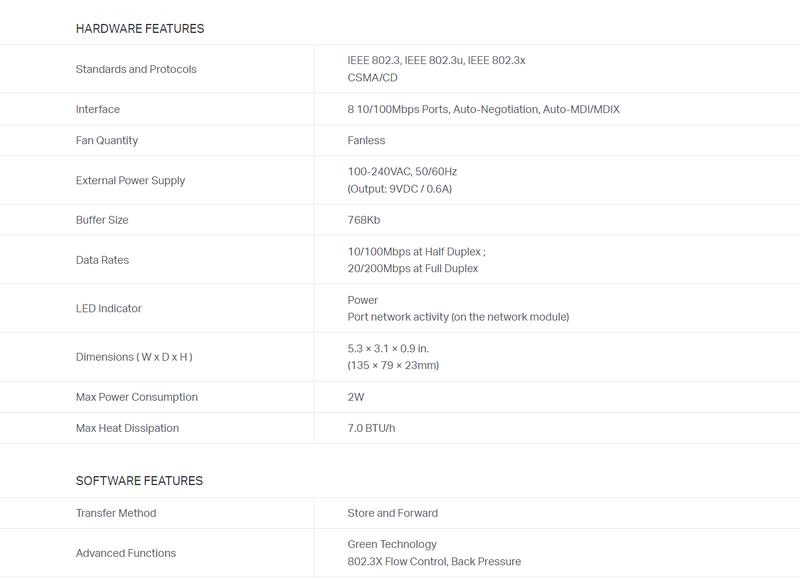Select the Standards and Protocols label
This screenshot has width=800, height=579.
click(x=136, y=69)
